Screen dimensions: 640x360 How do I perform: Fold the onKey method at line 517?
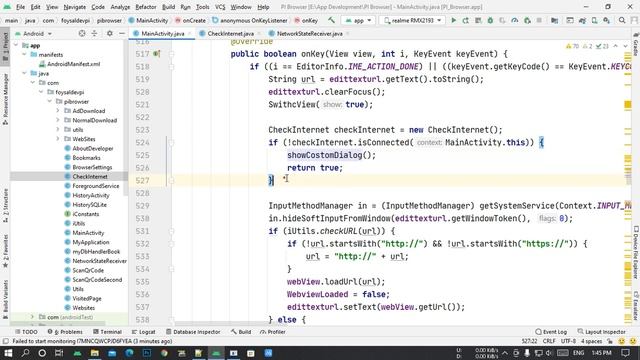pos(171,54)
